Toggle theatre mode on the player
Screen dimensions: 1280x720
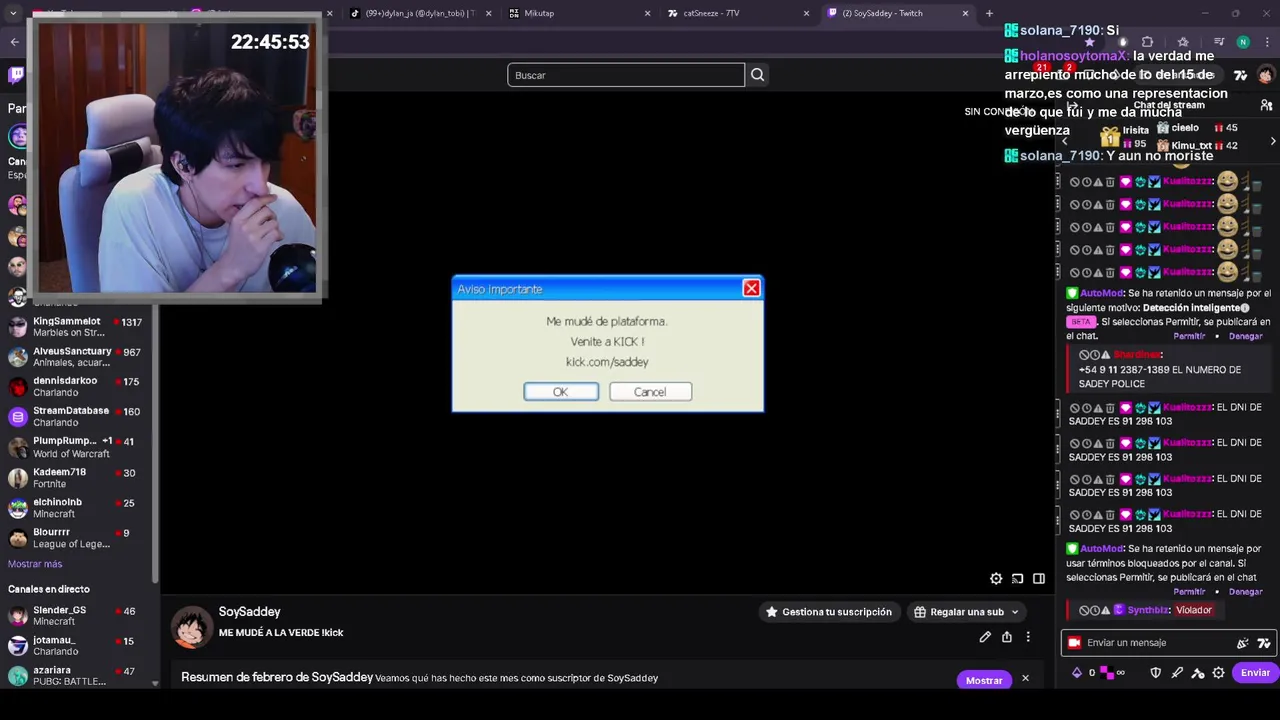click(1039, 579)
